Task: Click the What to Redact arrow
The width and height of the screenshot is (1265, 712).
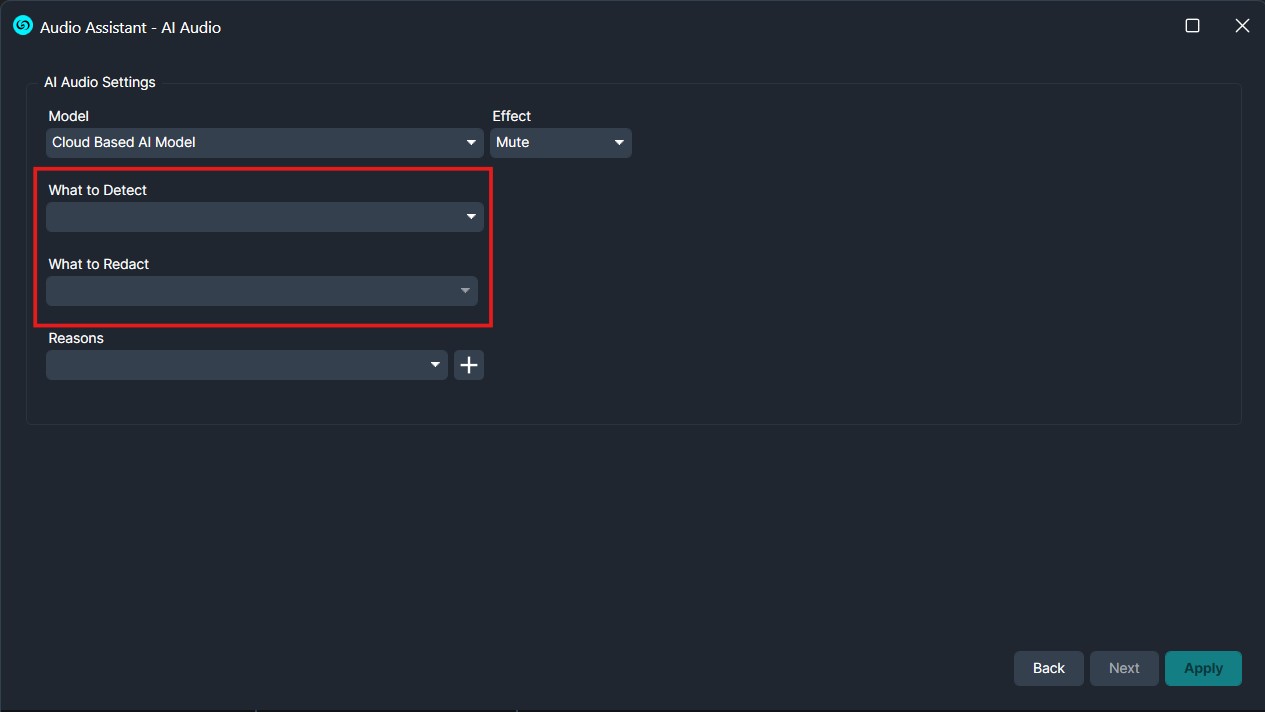Action: point(465,291)
